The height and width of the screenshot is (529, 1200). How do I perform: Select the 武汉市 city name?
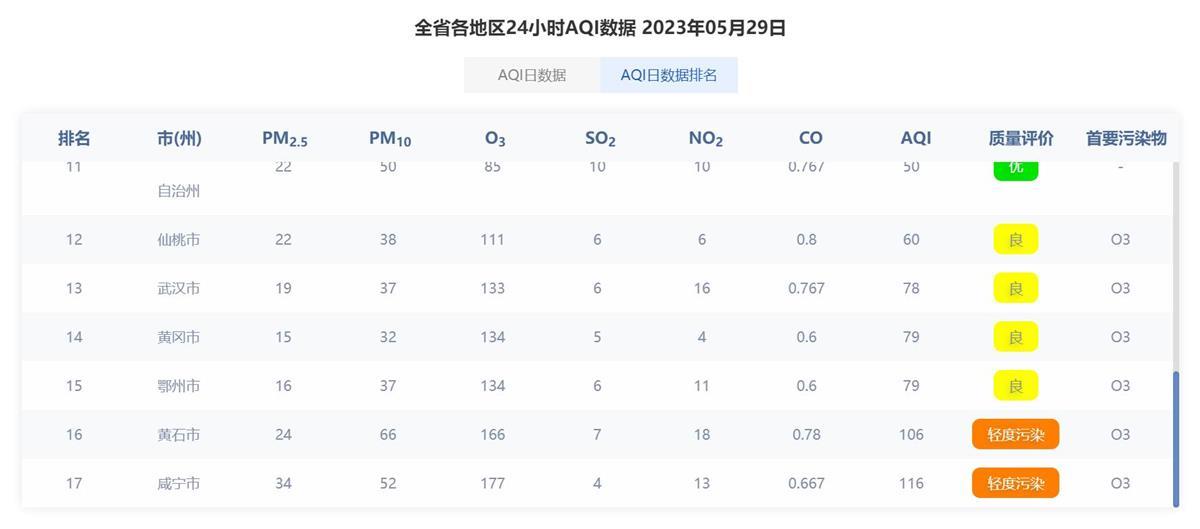click(x=178, y=288)
